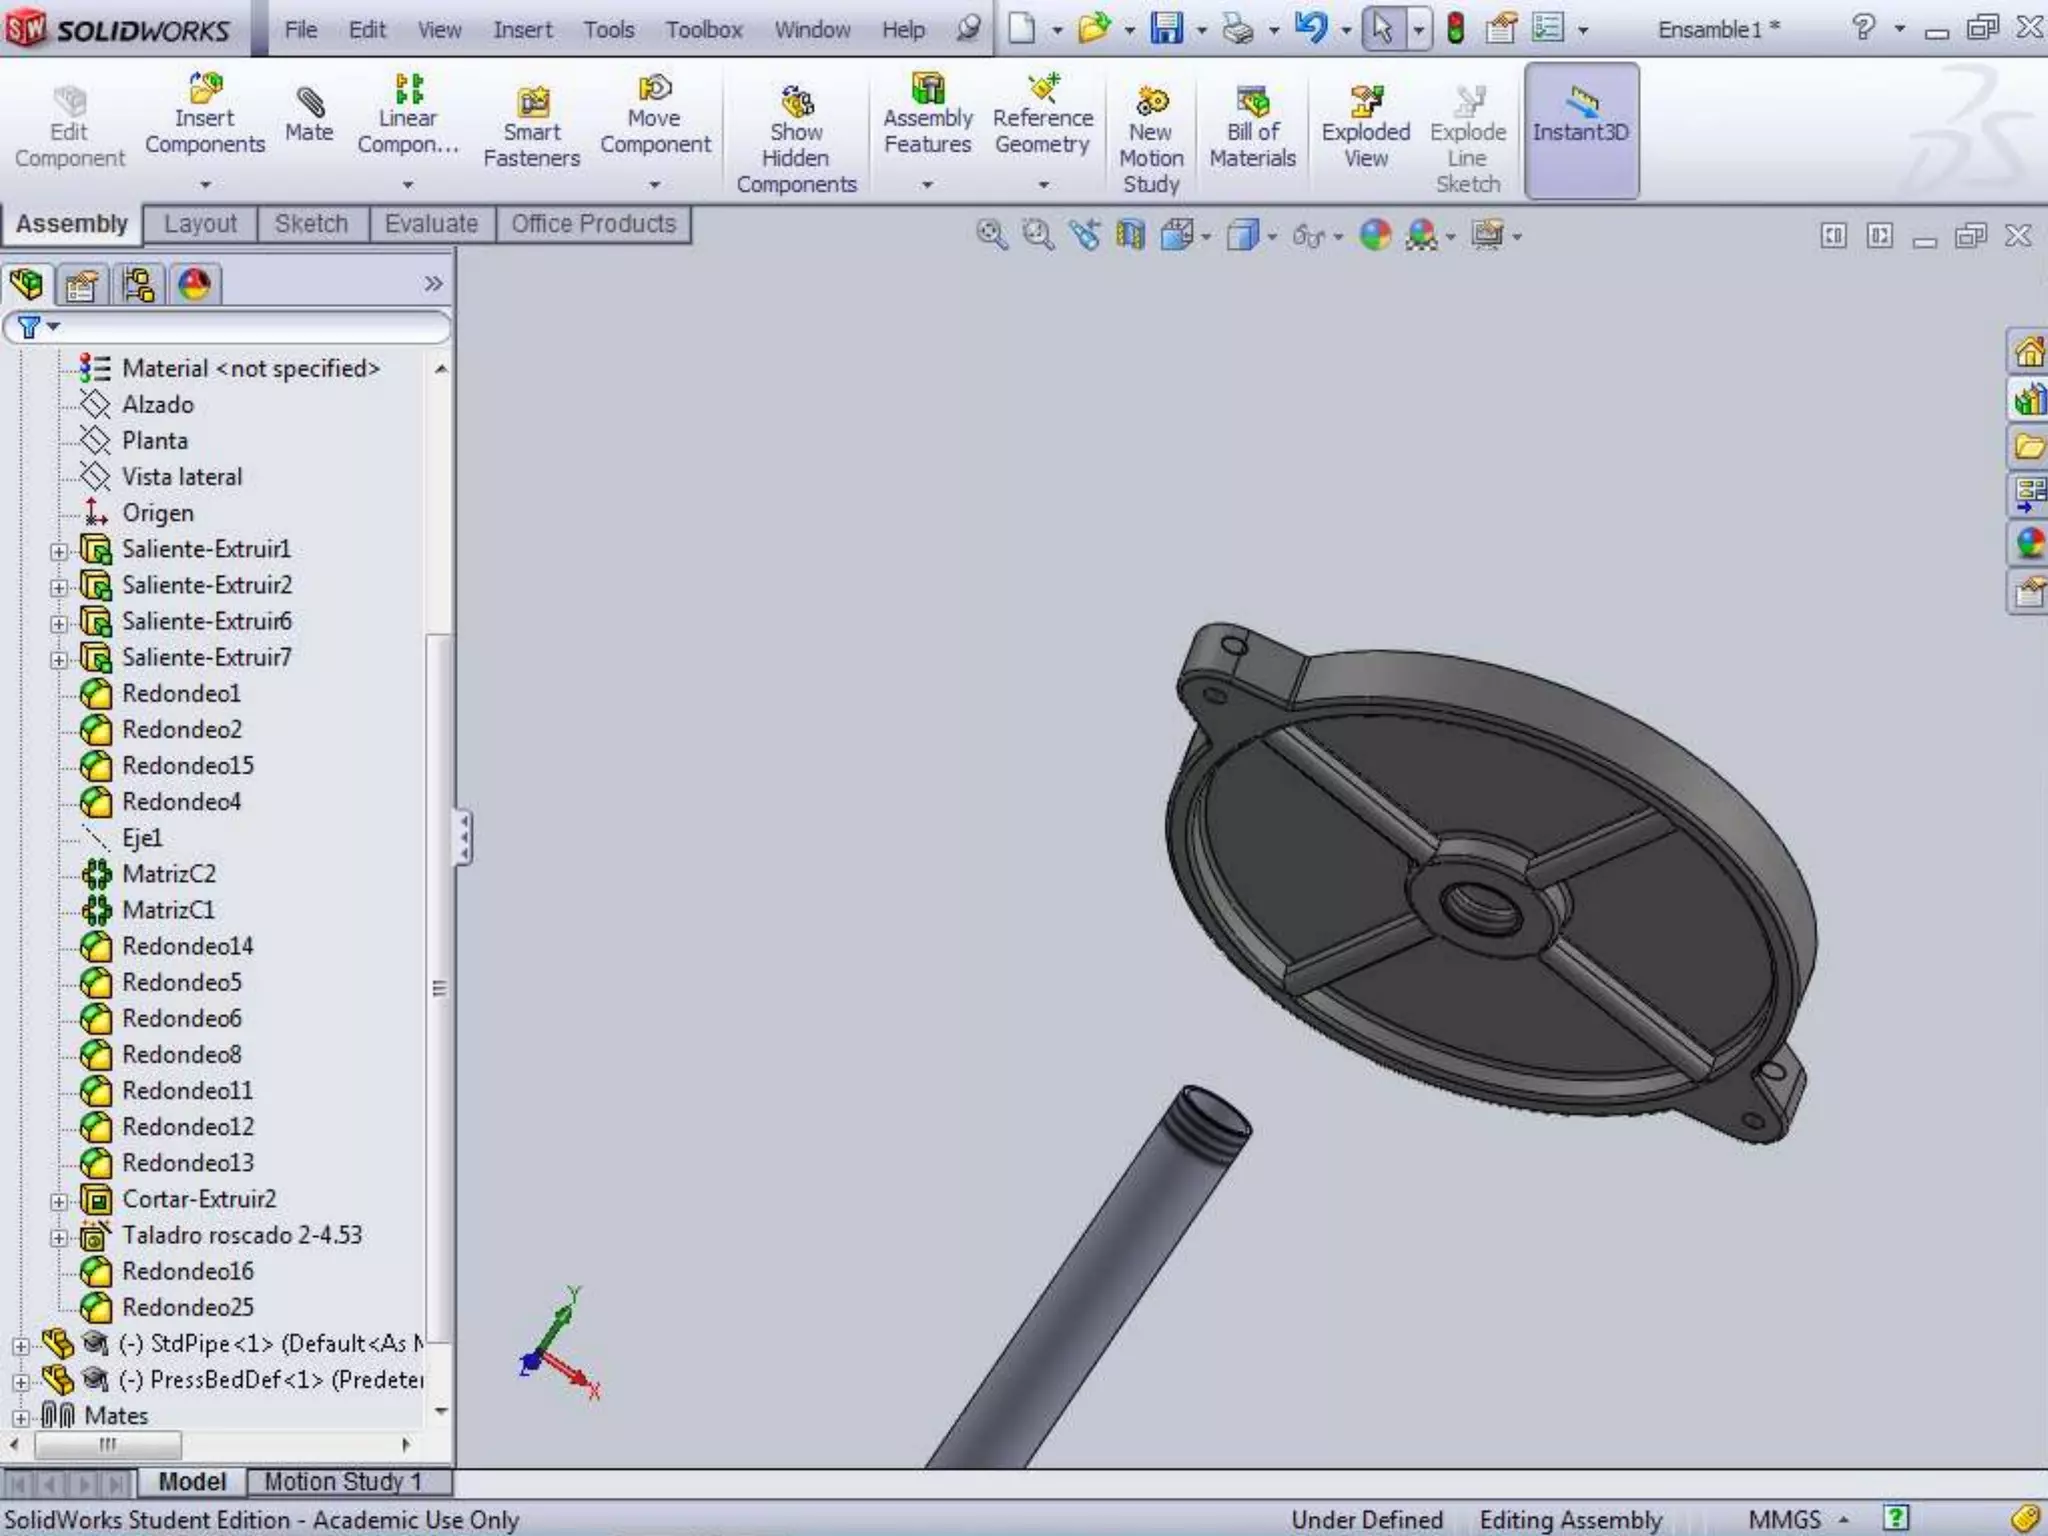The width and height of the screenshot is (2048, 1536).
Task: Select the Redondeo15 feature
Action: [187, 766]
